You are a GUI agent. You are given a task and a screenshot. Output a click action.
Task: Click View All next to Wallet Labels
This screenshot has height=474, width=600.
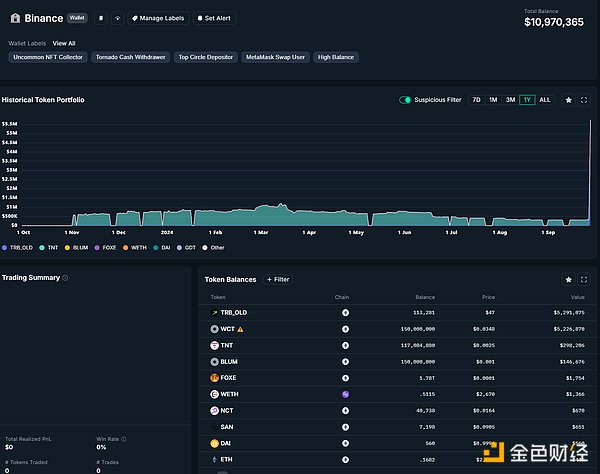pos(64,43)
